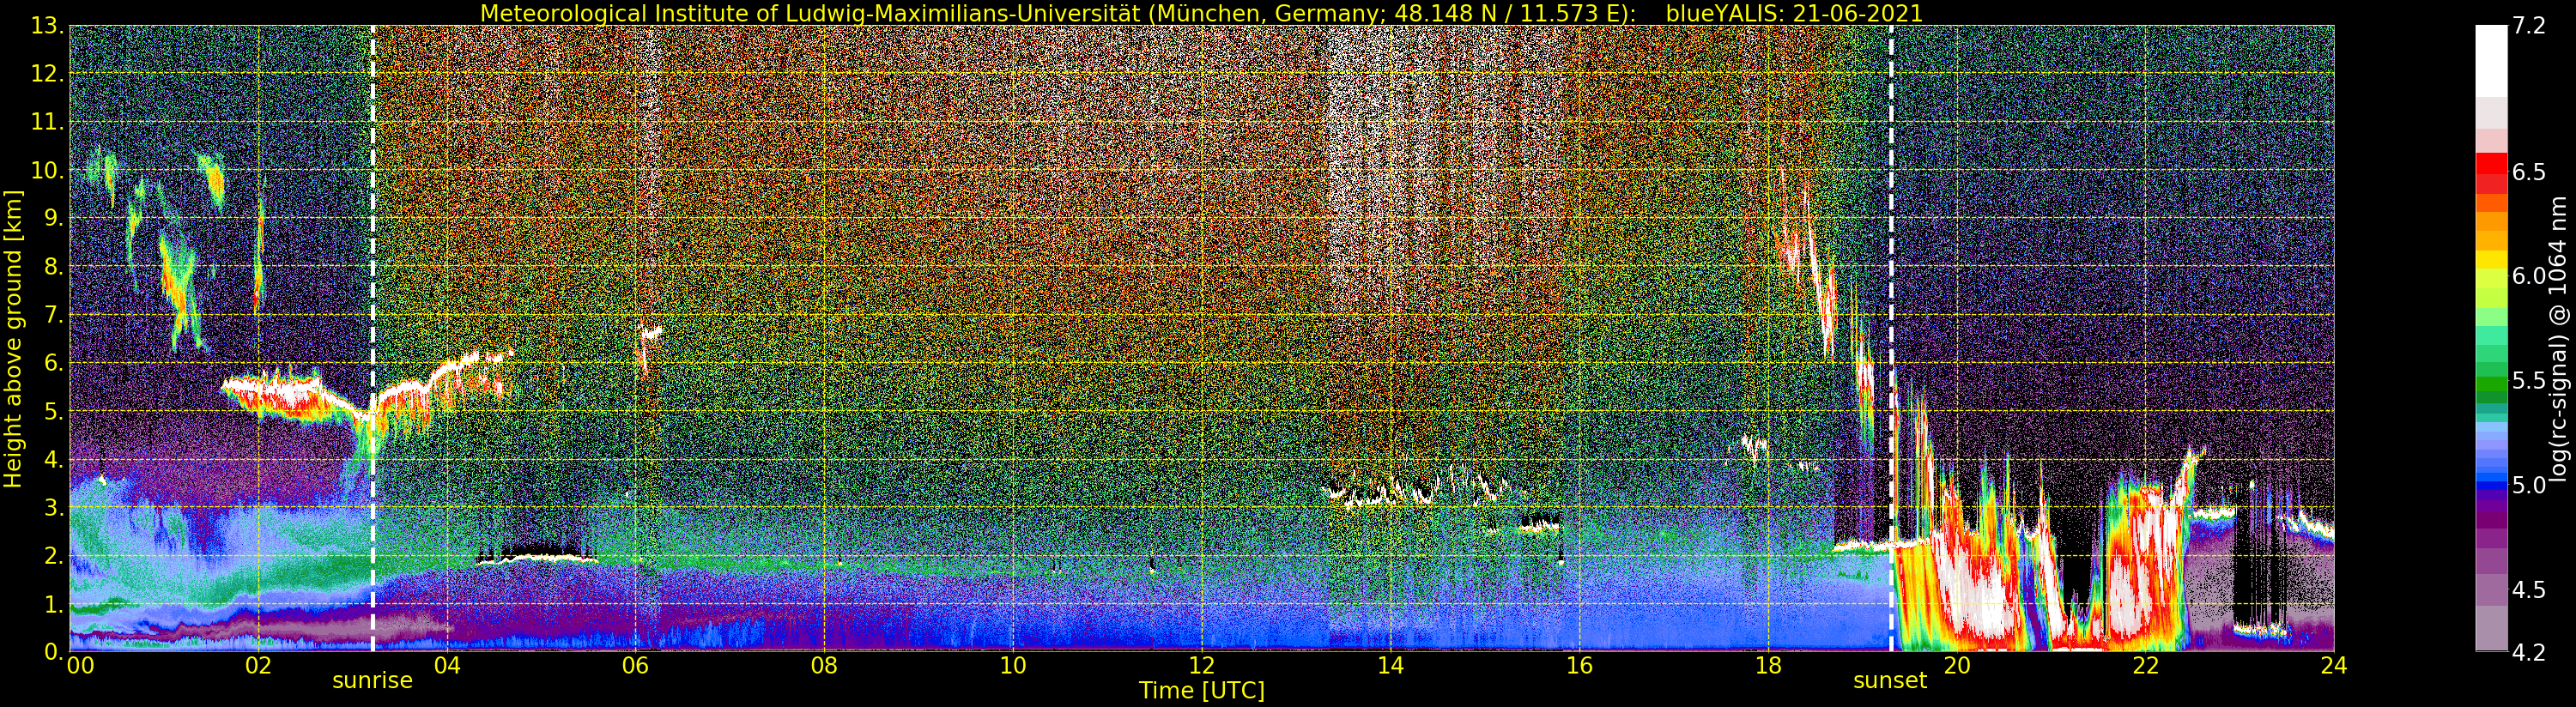Screen dimensions: 2576x707
Task: Click the 18 hour tick label
Action: pos(1768,665)
